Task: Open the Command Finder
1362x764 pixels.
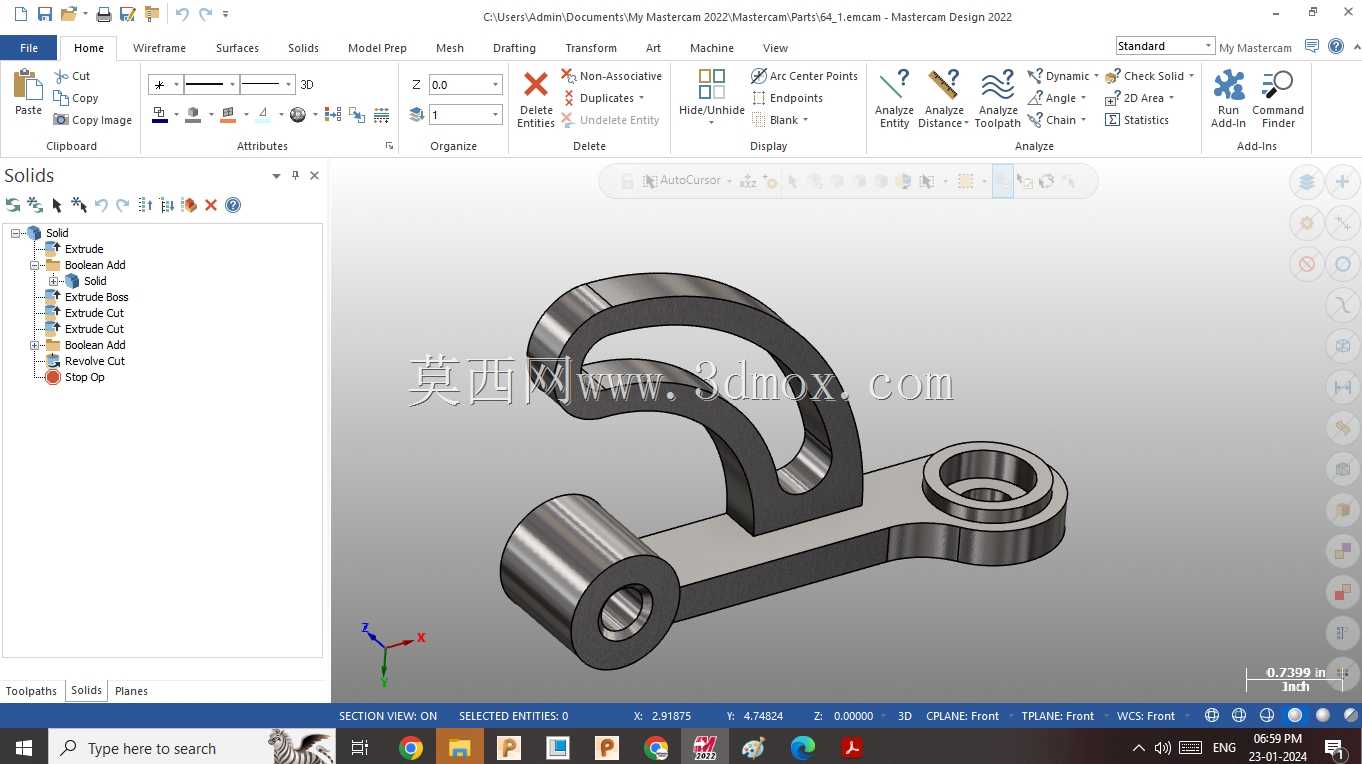Action: tap(1278, 99)
